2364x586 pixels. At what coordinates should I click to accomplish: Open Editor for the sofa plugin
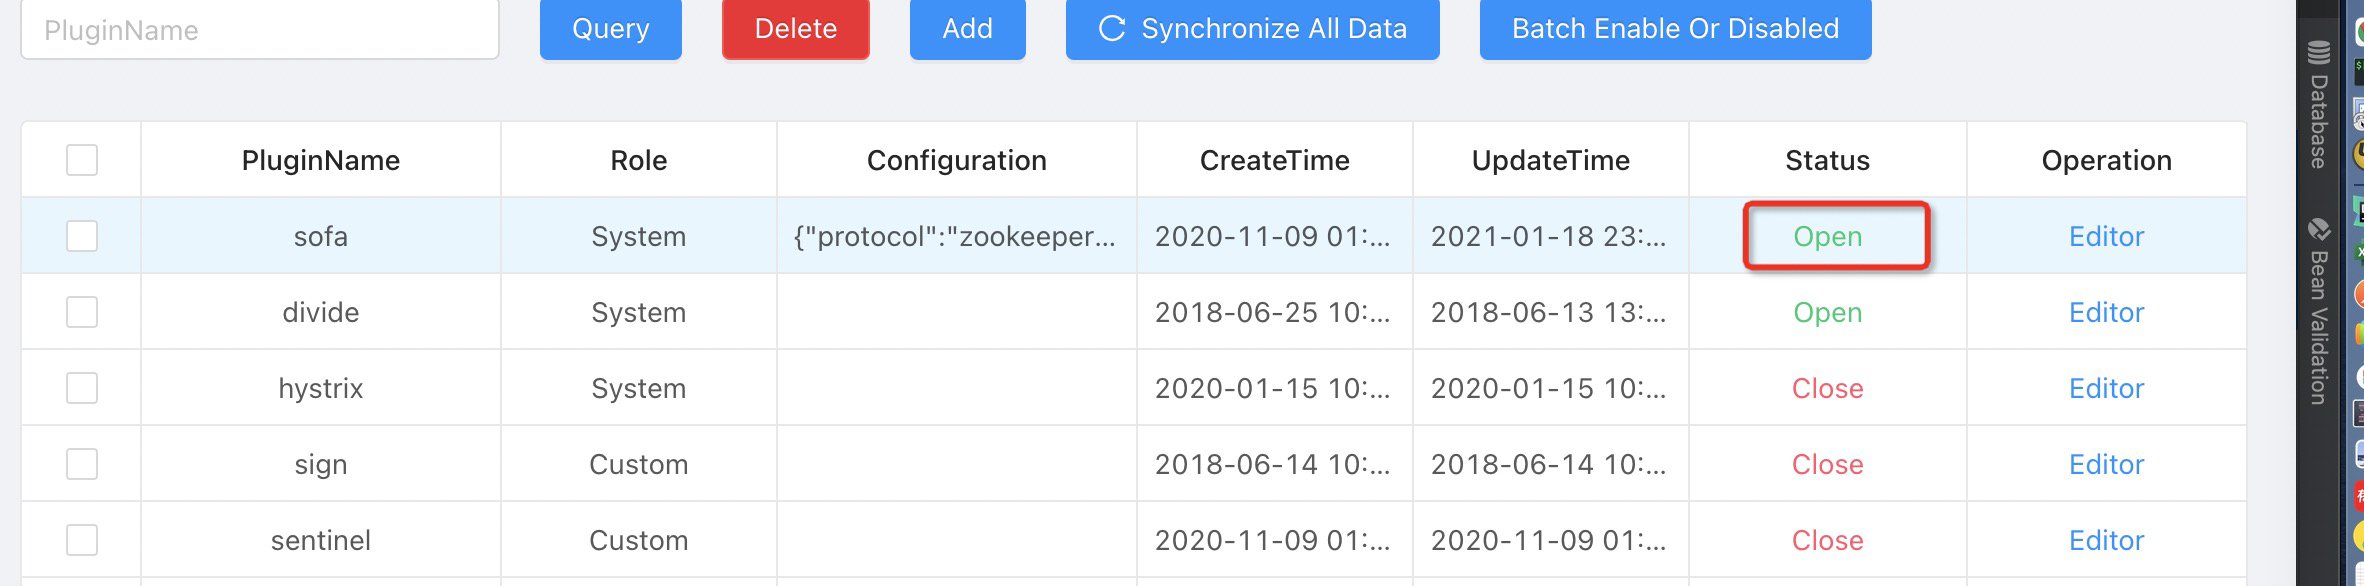click(x=2106, y=236)
